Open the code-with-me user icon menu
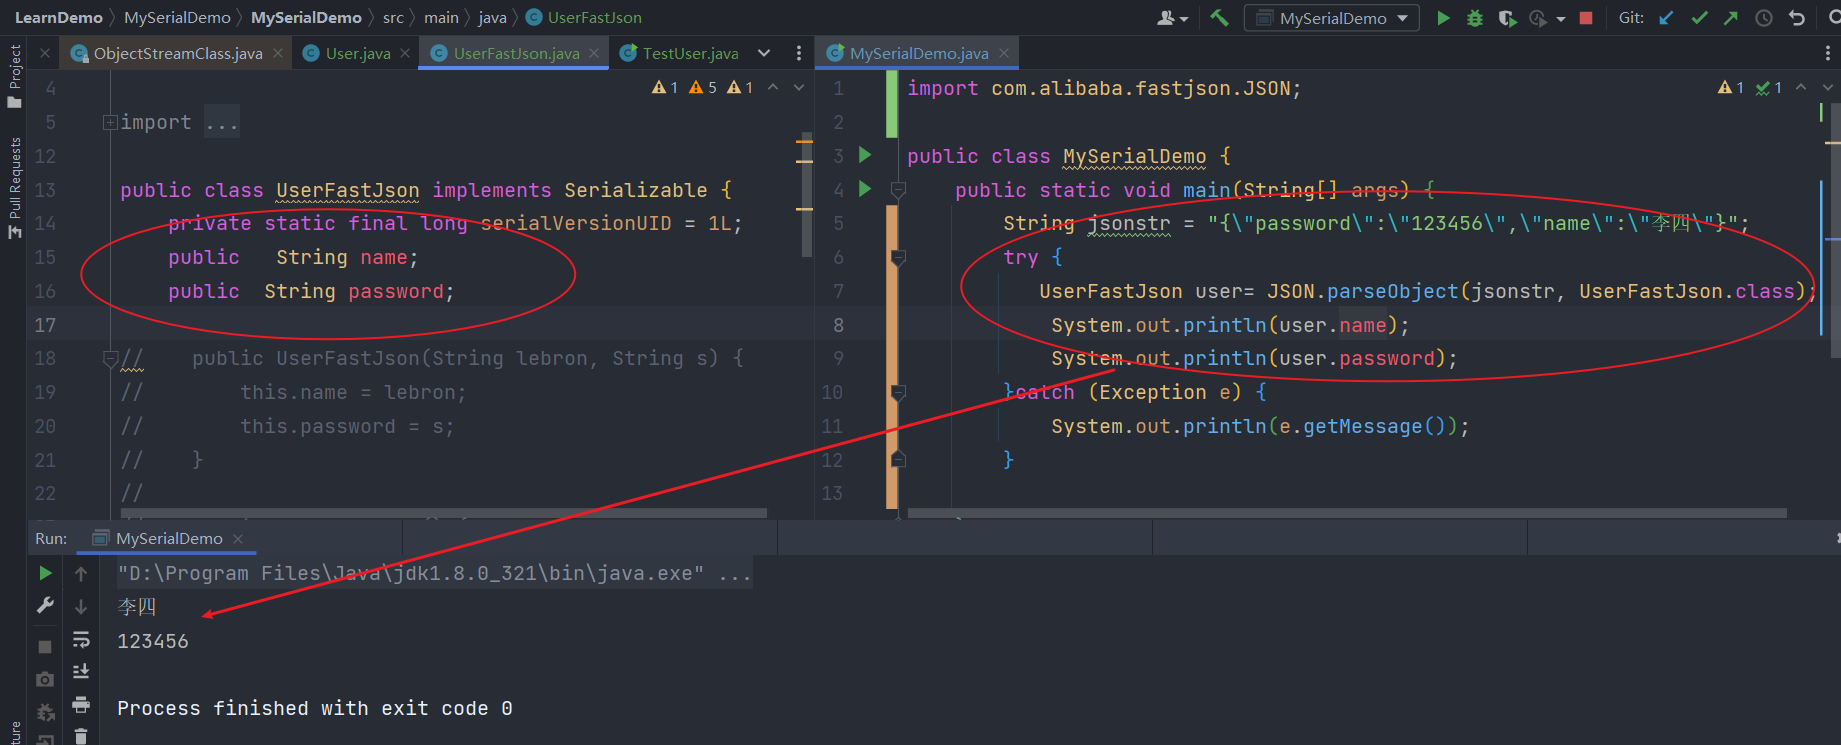Viewport: 1841px width, 745px height. coord(1172,18)
